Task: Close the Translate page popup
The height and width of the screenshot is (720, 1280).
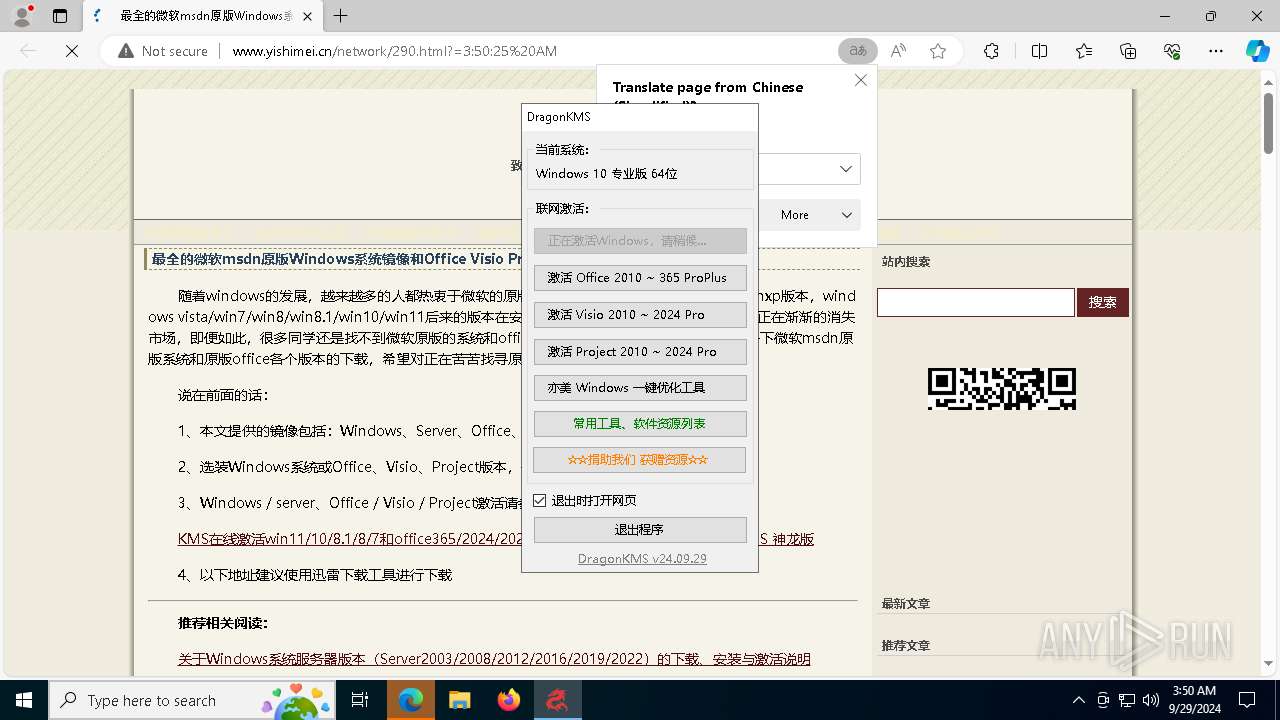Action: (x=861, y=80)
